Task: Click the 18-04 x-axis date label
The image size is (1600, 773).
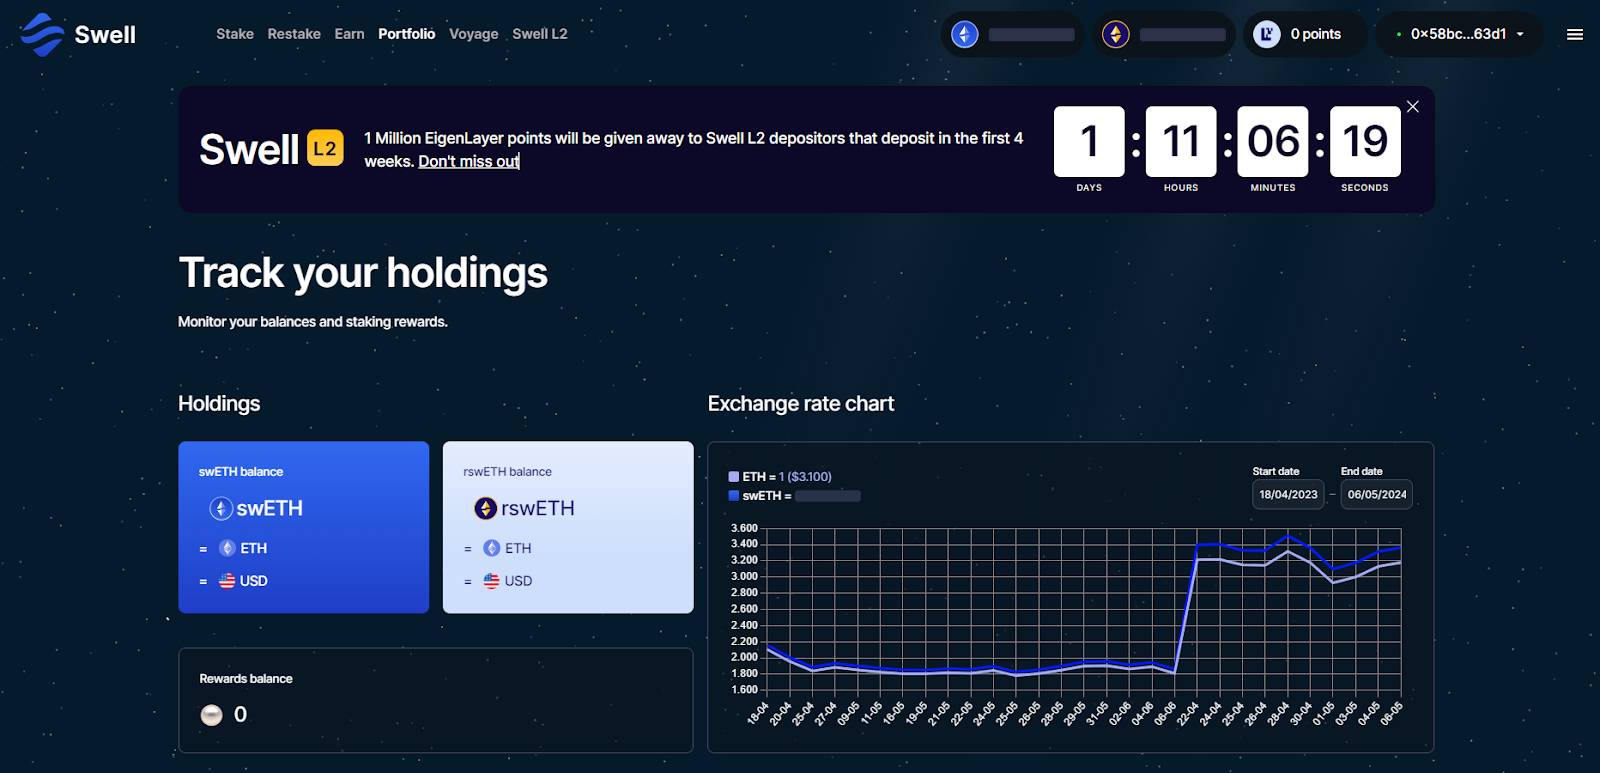Action: tap(759, 713)
